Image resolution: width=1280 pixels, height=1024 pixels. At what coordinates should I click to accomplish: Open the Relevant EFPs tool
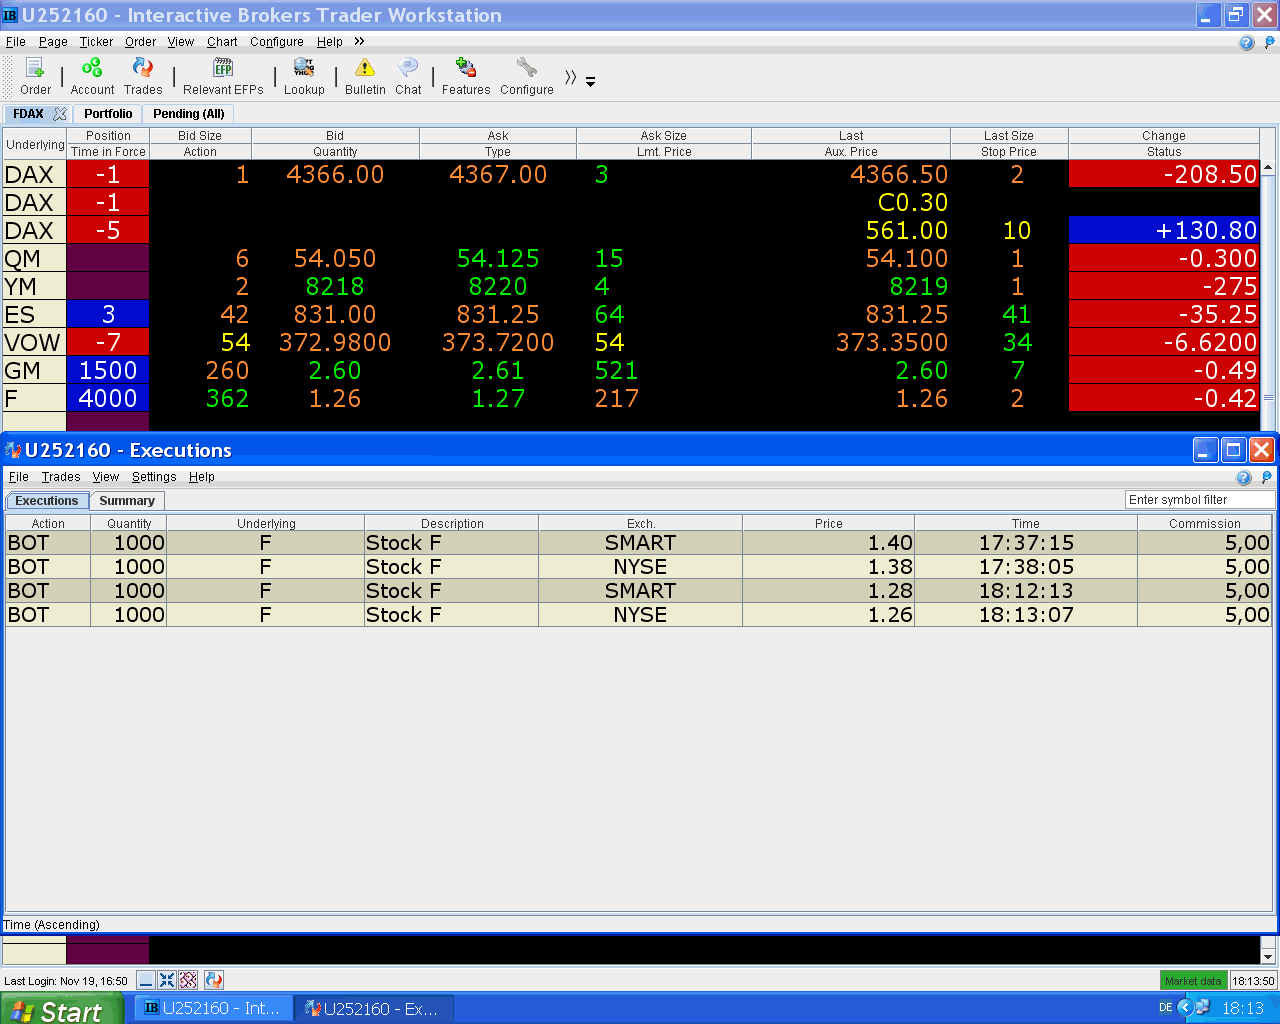coord(223,76)
